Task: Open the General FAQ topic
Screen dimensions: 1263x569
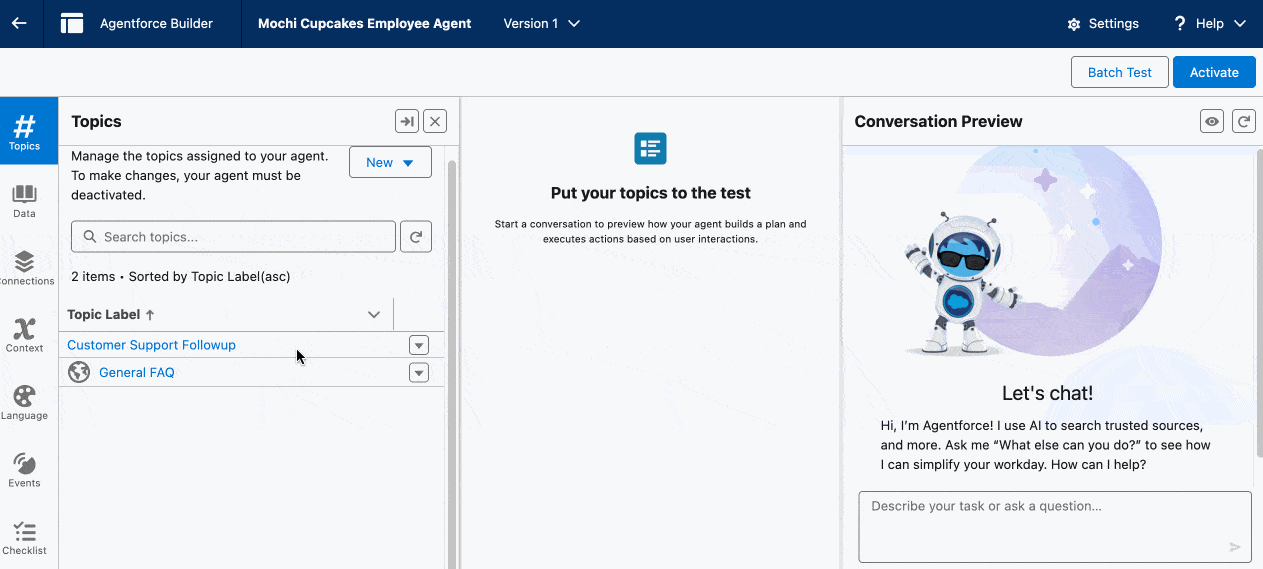Action: pos(137,372)
